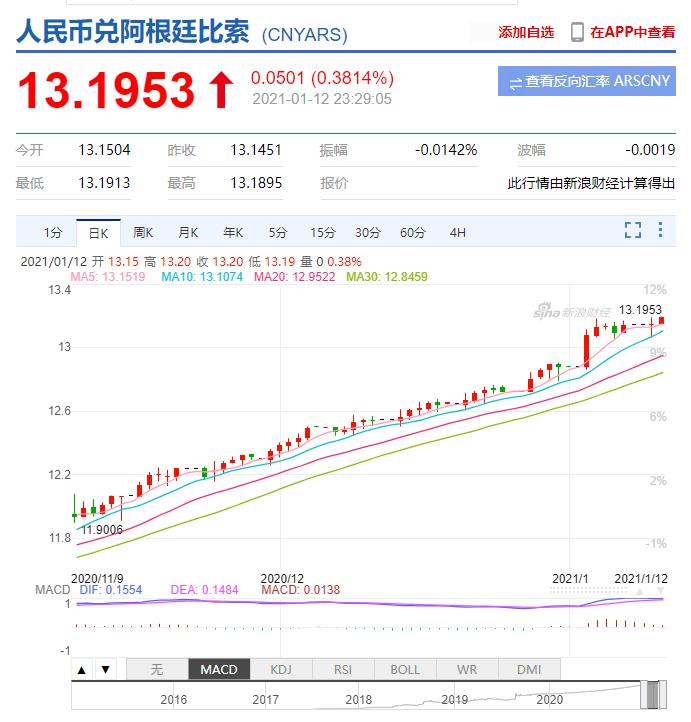Click the MA10: 13.1074 legend label
The height and width of the screenshot is (722, 691).
[x=202, y=277]
